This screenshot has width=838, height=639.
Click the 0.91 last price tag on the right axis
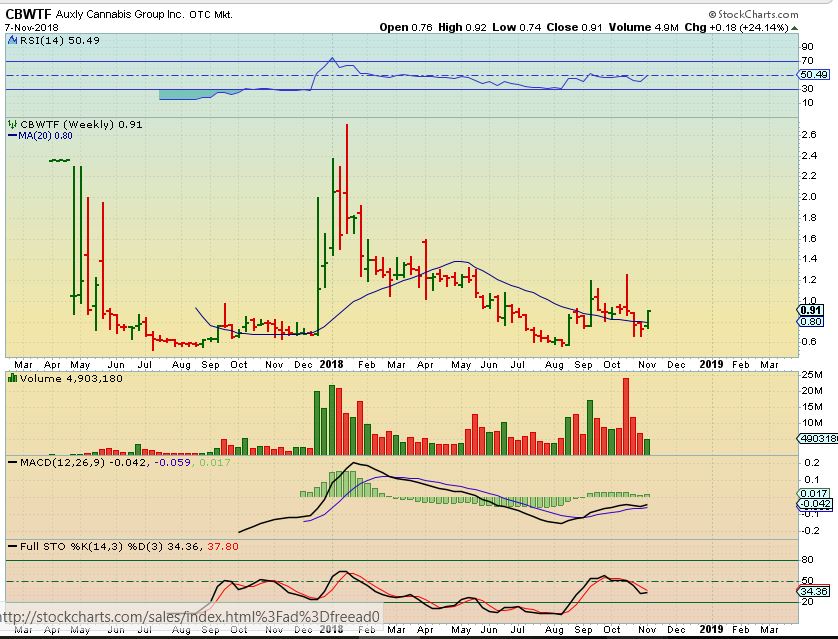pyautogui.click(x=811, y=310)
